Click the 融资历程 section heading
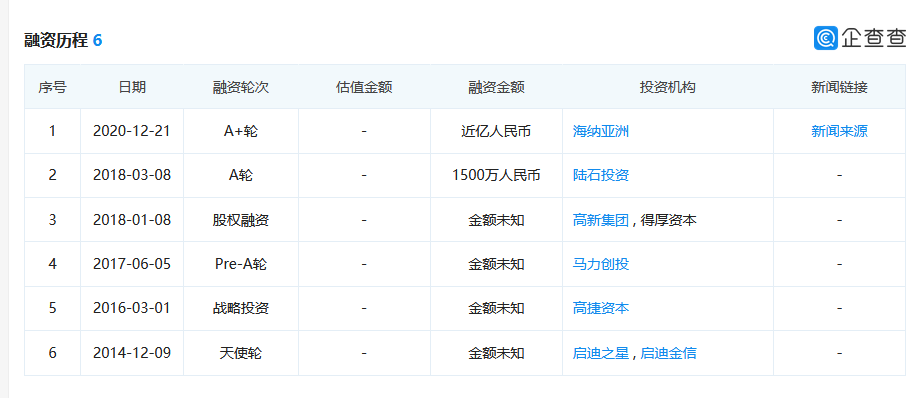The height and width of the screenshot is (398, 912). [56, 40]
